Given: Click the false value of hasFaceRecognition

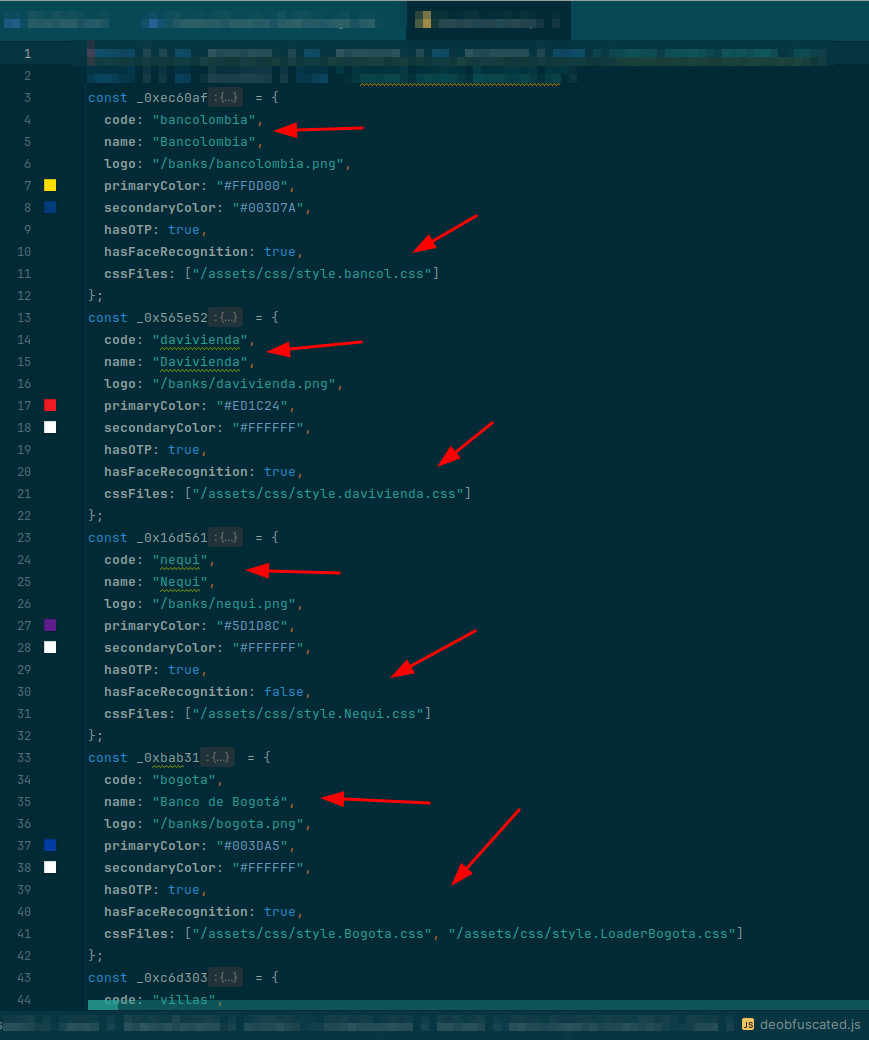Looking at the screenshot, I should [x=284, y=692].
